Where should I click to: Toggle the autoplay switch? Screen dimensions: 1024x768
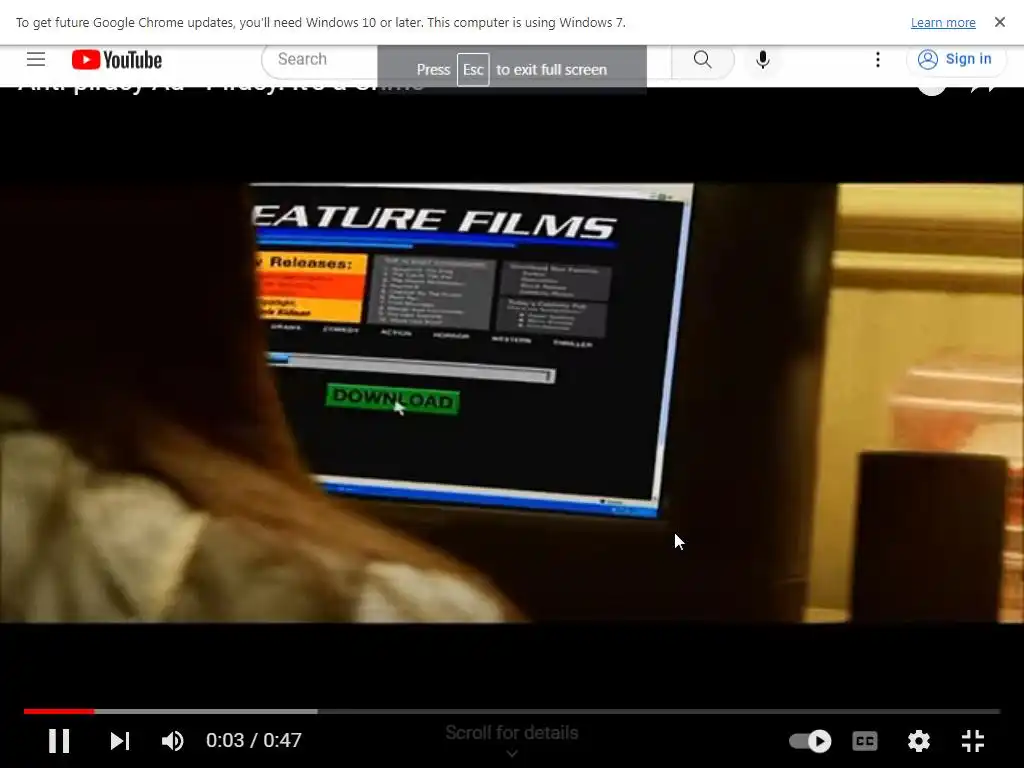pyautogui.click(x=810, y=741)
